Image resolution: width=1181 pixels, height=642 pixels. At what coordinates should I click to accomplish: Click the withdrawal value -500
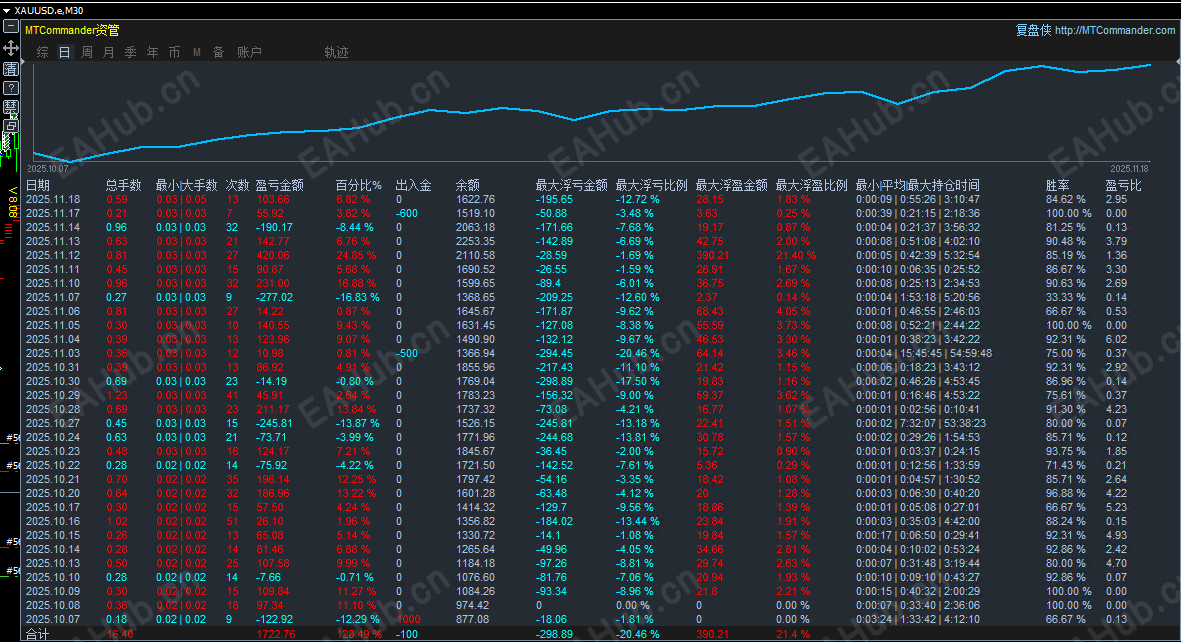[407, 353]
